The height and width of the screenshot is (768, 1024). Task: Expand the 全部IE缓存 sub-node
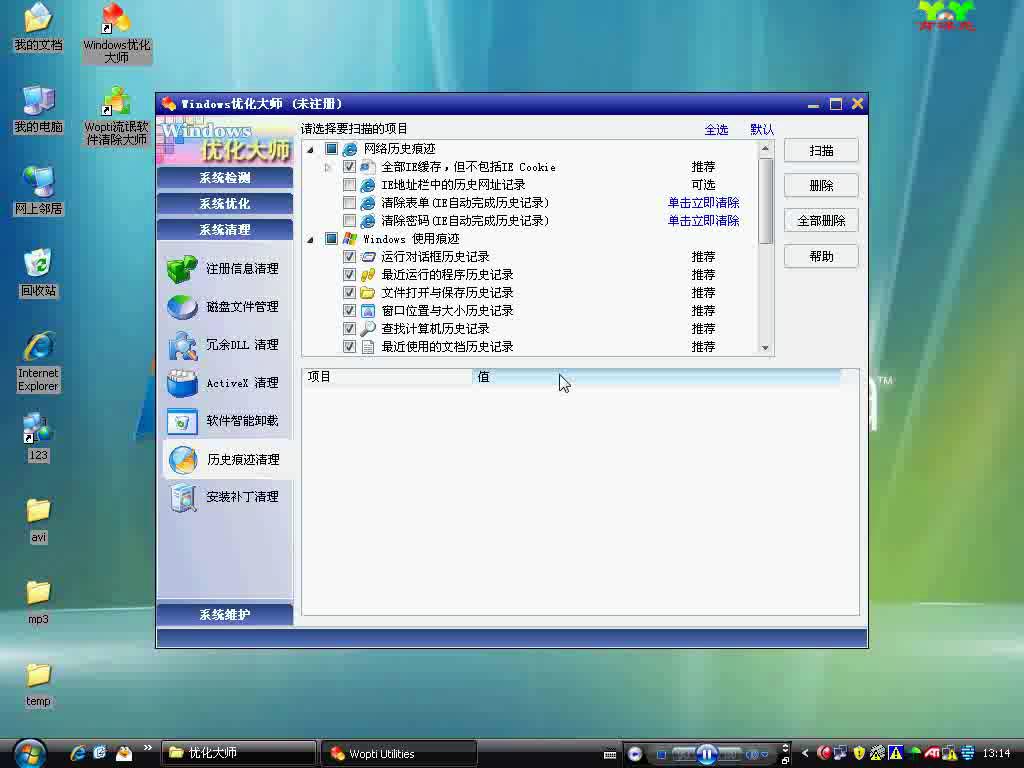pyautogui.click(x=328, y=167)
